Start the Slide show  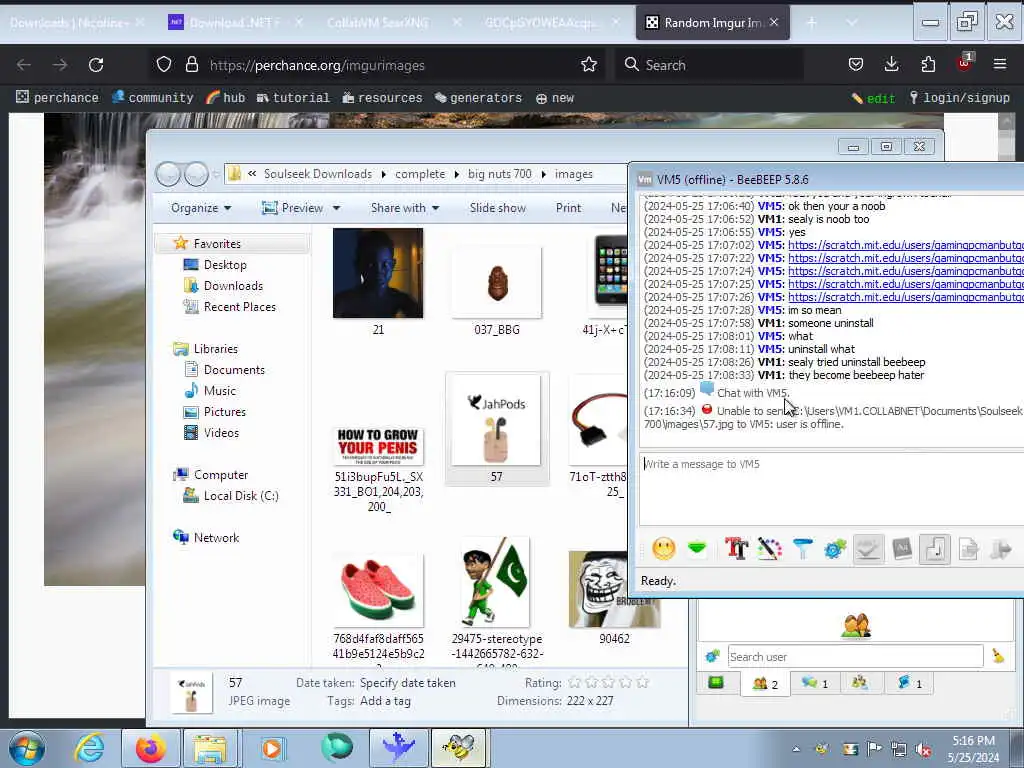(498, 208)
